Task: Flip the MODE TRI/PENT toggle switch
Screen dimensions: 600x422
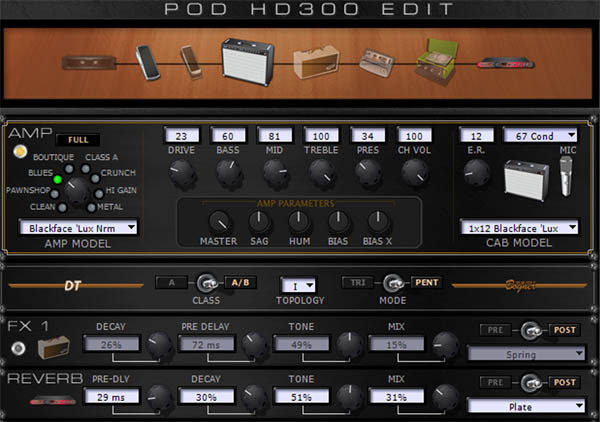Action: [393, 284]
